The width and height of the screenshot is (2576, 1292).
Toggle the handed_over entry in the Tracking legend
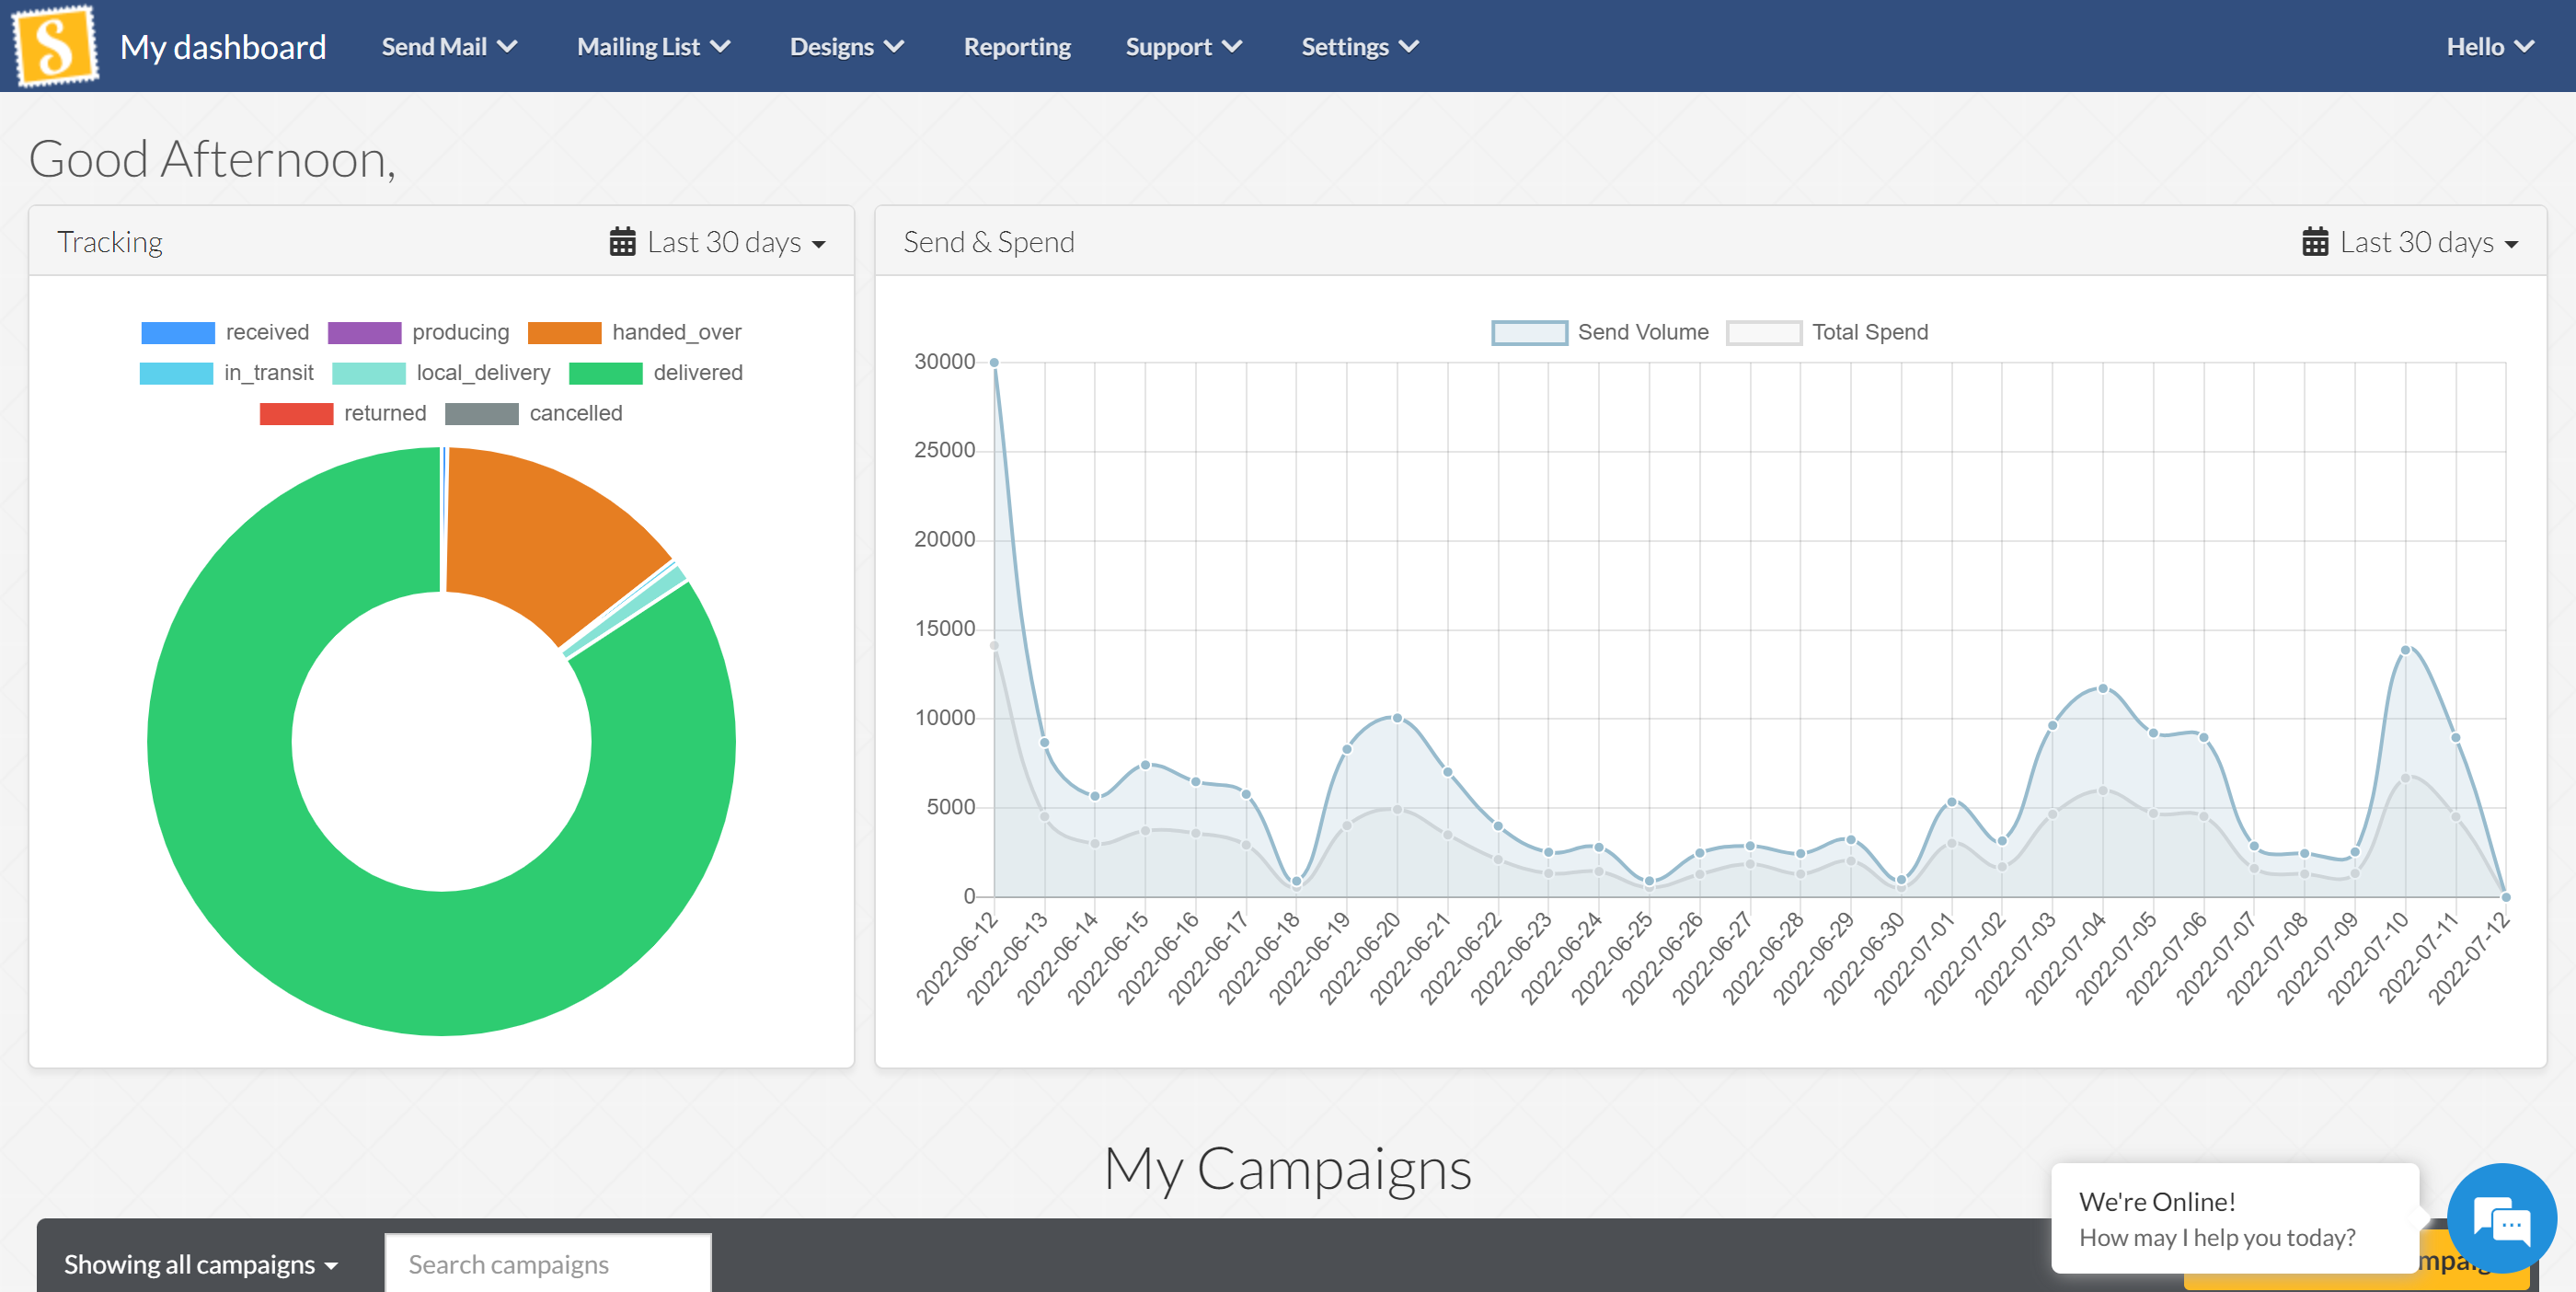(x=676, y=331)
